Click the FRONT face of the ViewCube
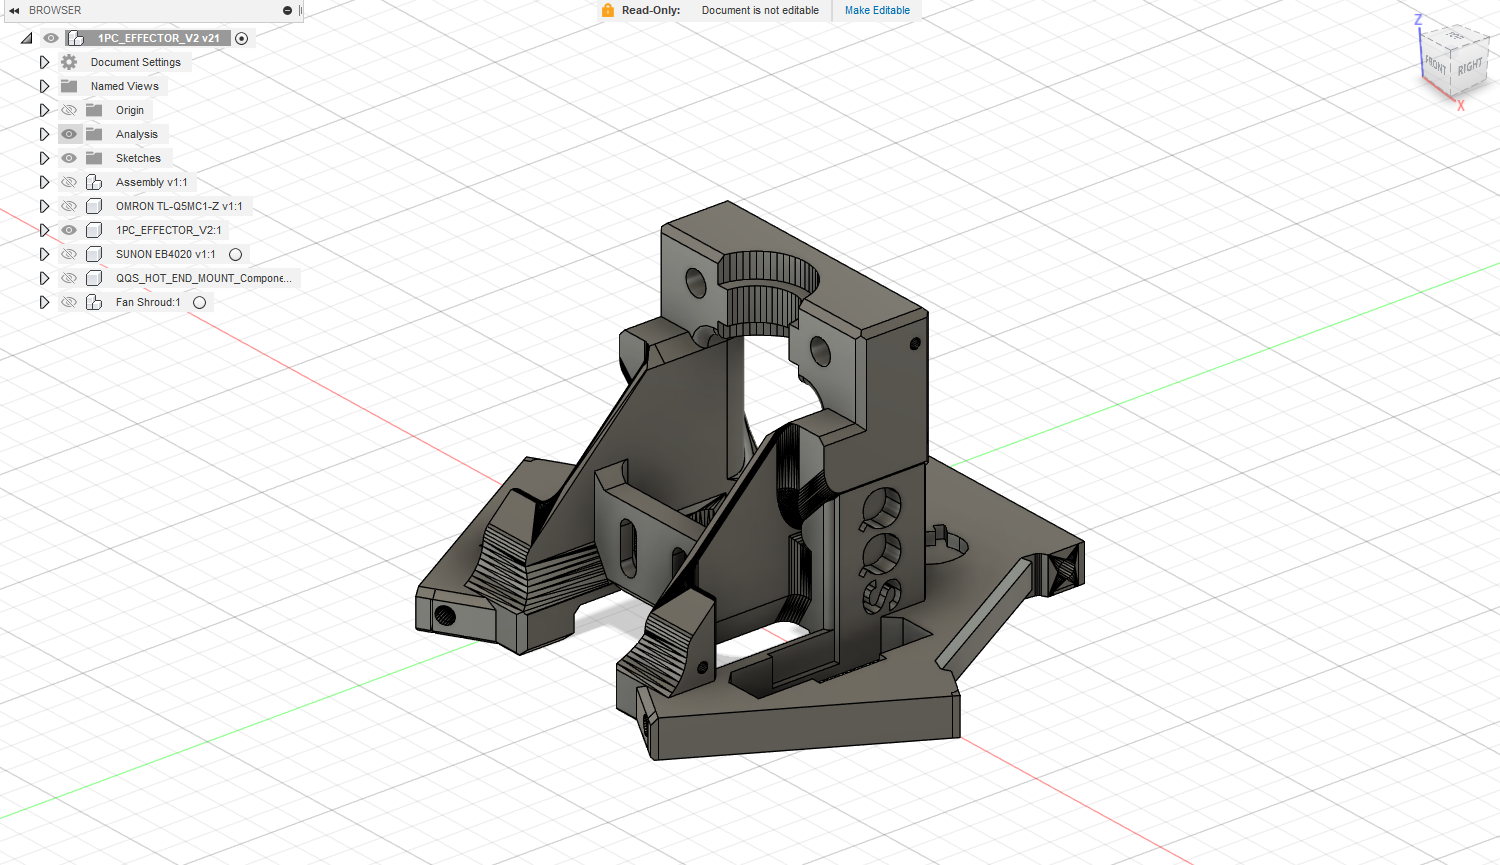Image resolution: width=1500 pixels, height=865 pixels. pos(1436,65)
